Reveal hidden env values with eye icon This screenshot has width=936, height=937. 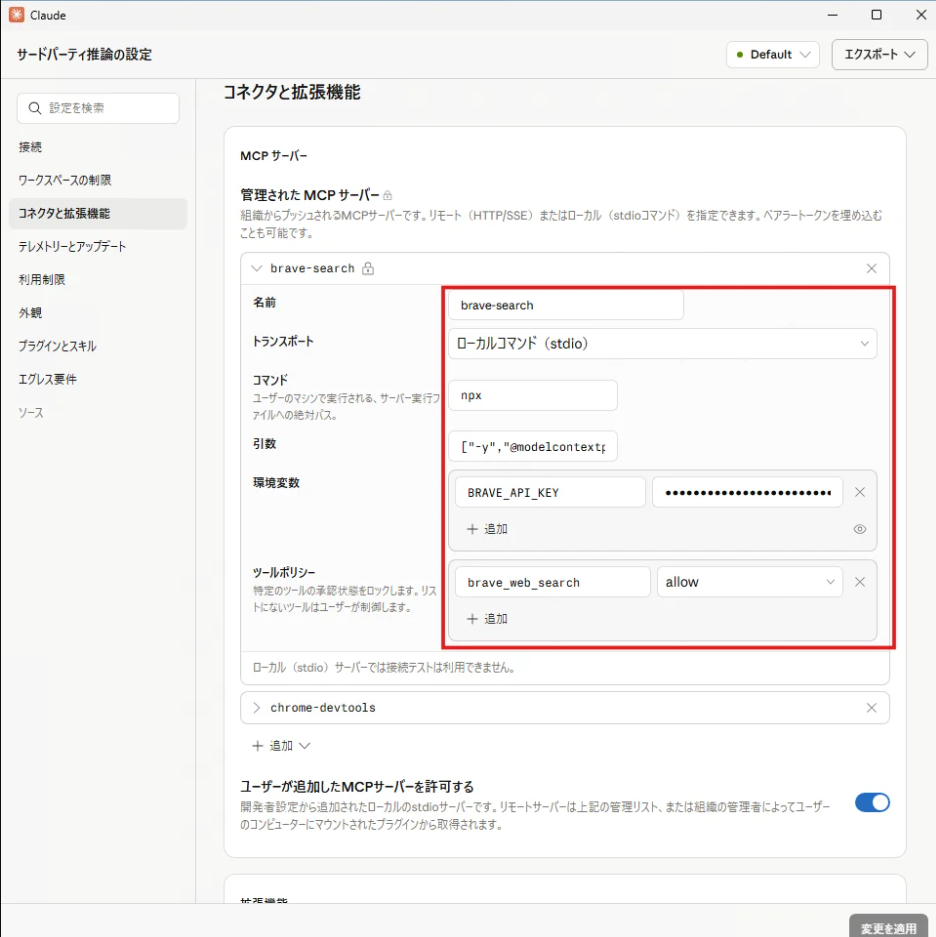coord(859,529)
